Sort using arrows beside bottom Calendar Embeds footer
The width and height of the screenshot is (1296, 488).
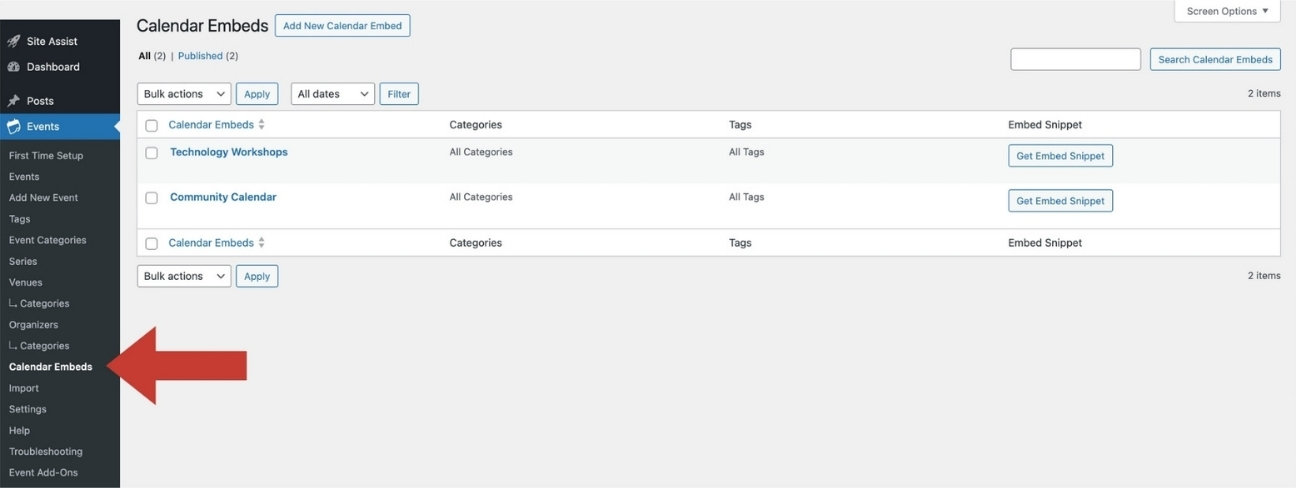click(262, 243)
